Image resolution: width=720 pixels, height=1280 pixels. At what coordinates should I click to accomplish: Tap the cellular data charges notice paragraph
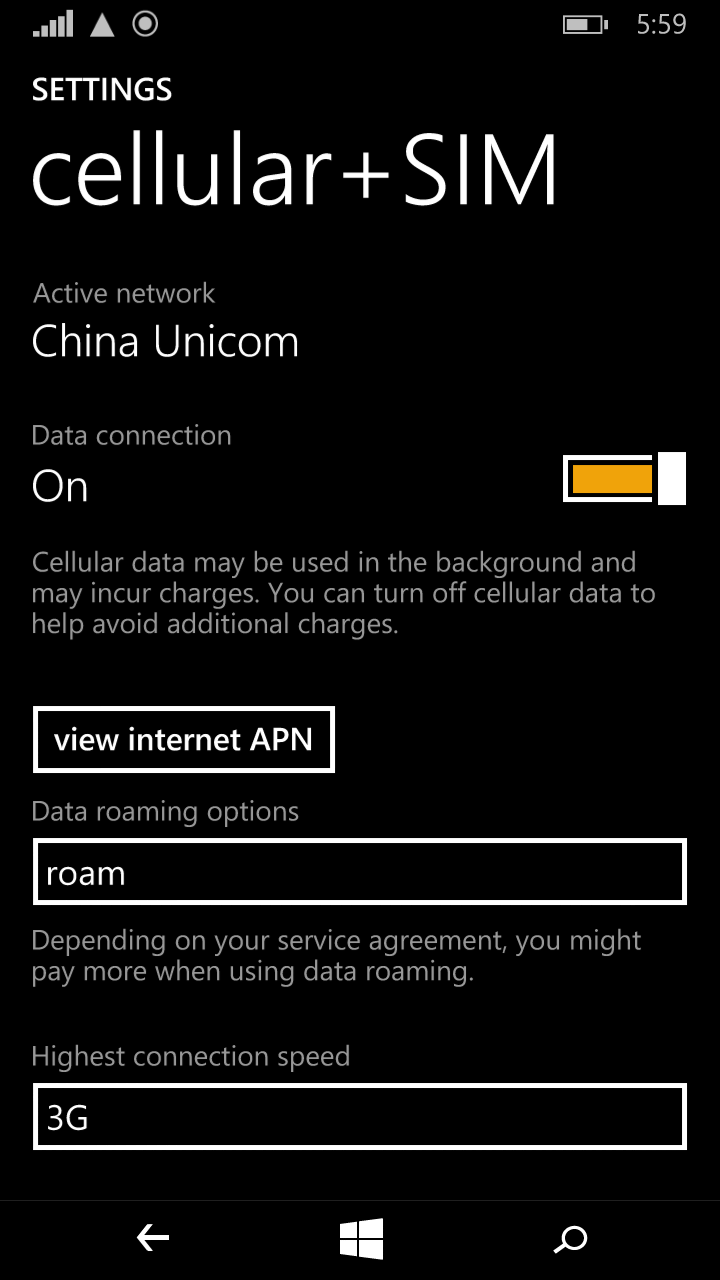pos(344,593)
